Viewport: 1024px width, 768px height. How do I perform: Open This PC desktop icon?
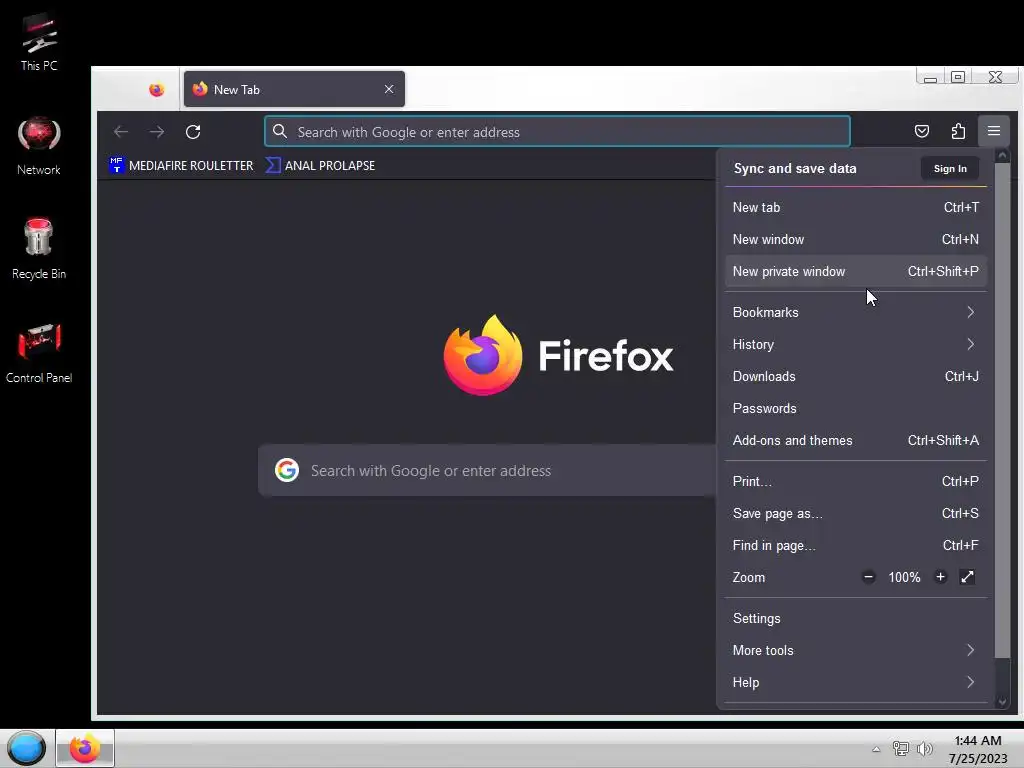coord(39,42)
